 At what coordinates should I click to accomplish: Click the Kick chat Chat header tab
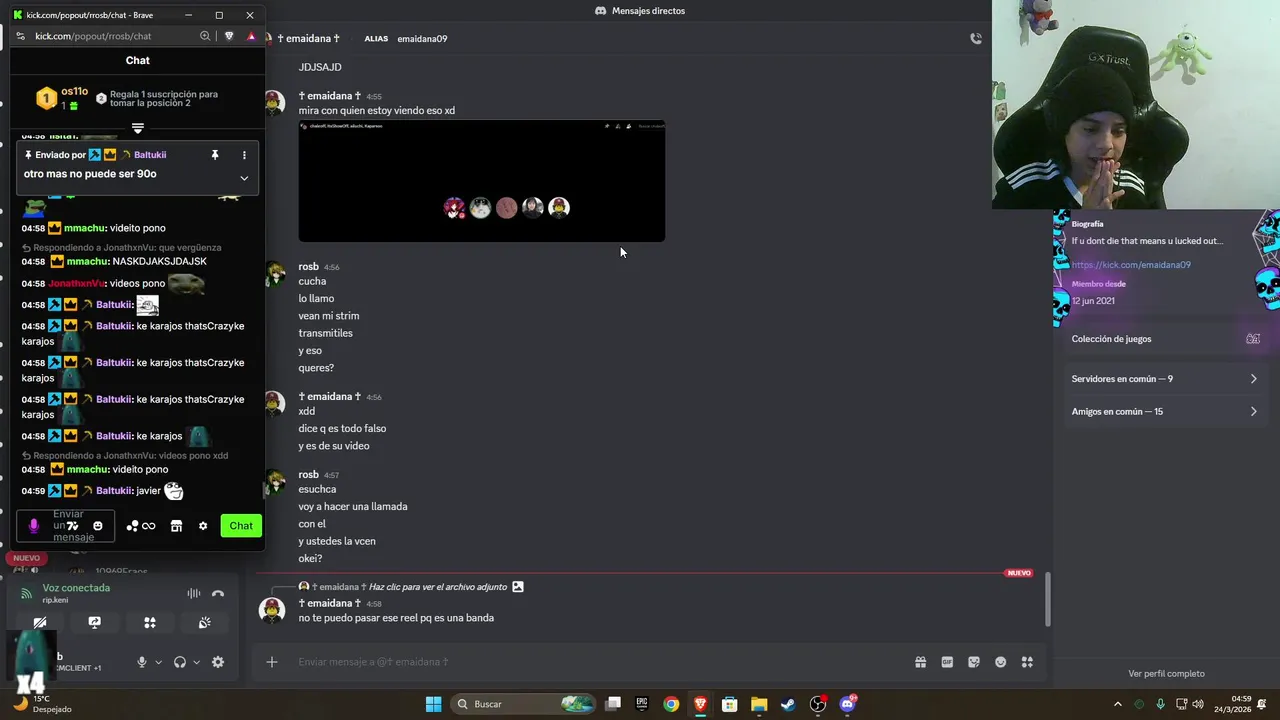click(x=138, y=60)
